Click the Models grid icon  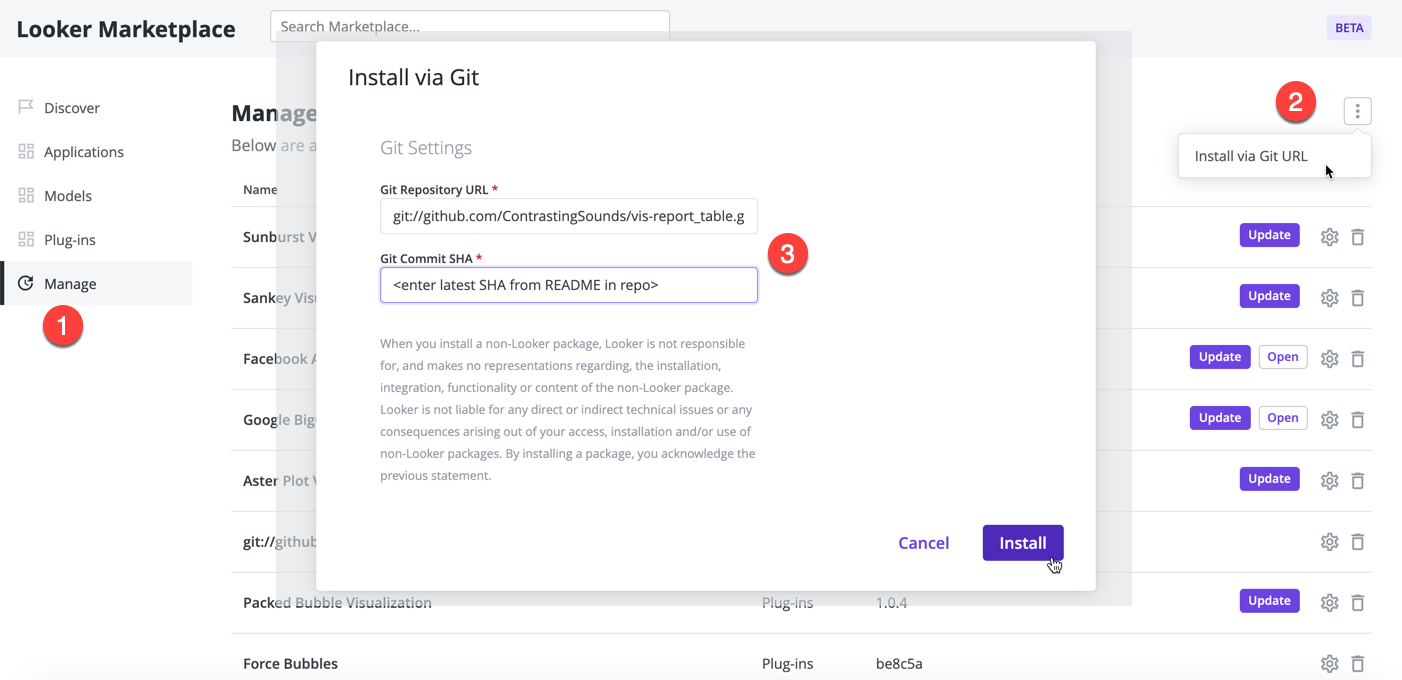coord(26,195)
